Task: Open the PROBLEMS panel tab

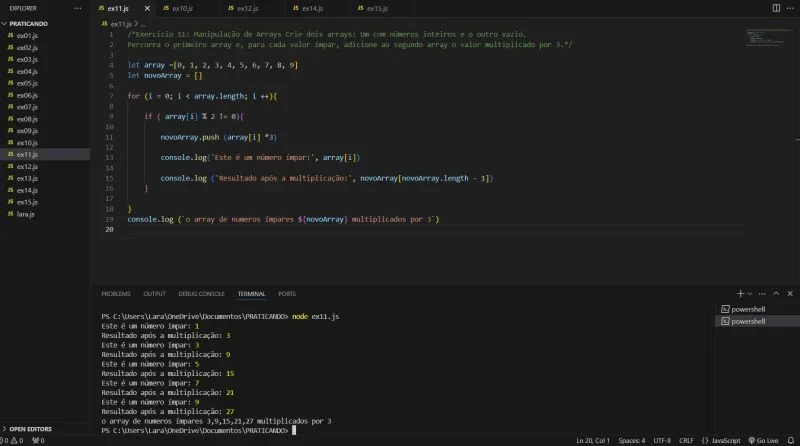Action: (x=116, y=294)
